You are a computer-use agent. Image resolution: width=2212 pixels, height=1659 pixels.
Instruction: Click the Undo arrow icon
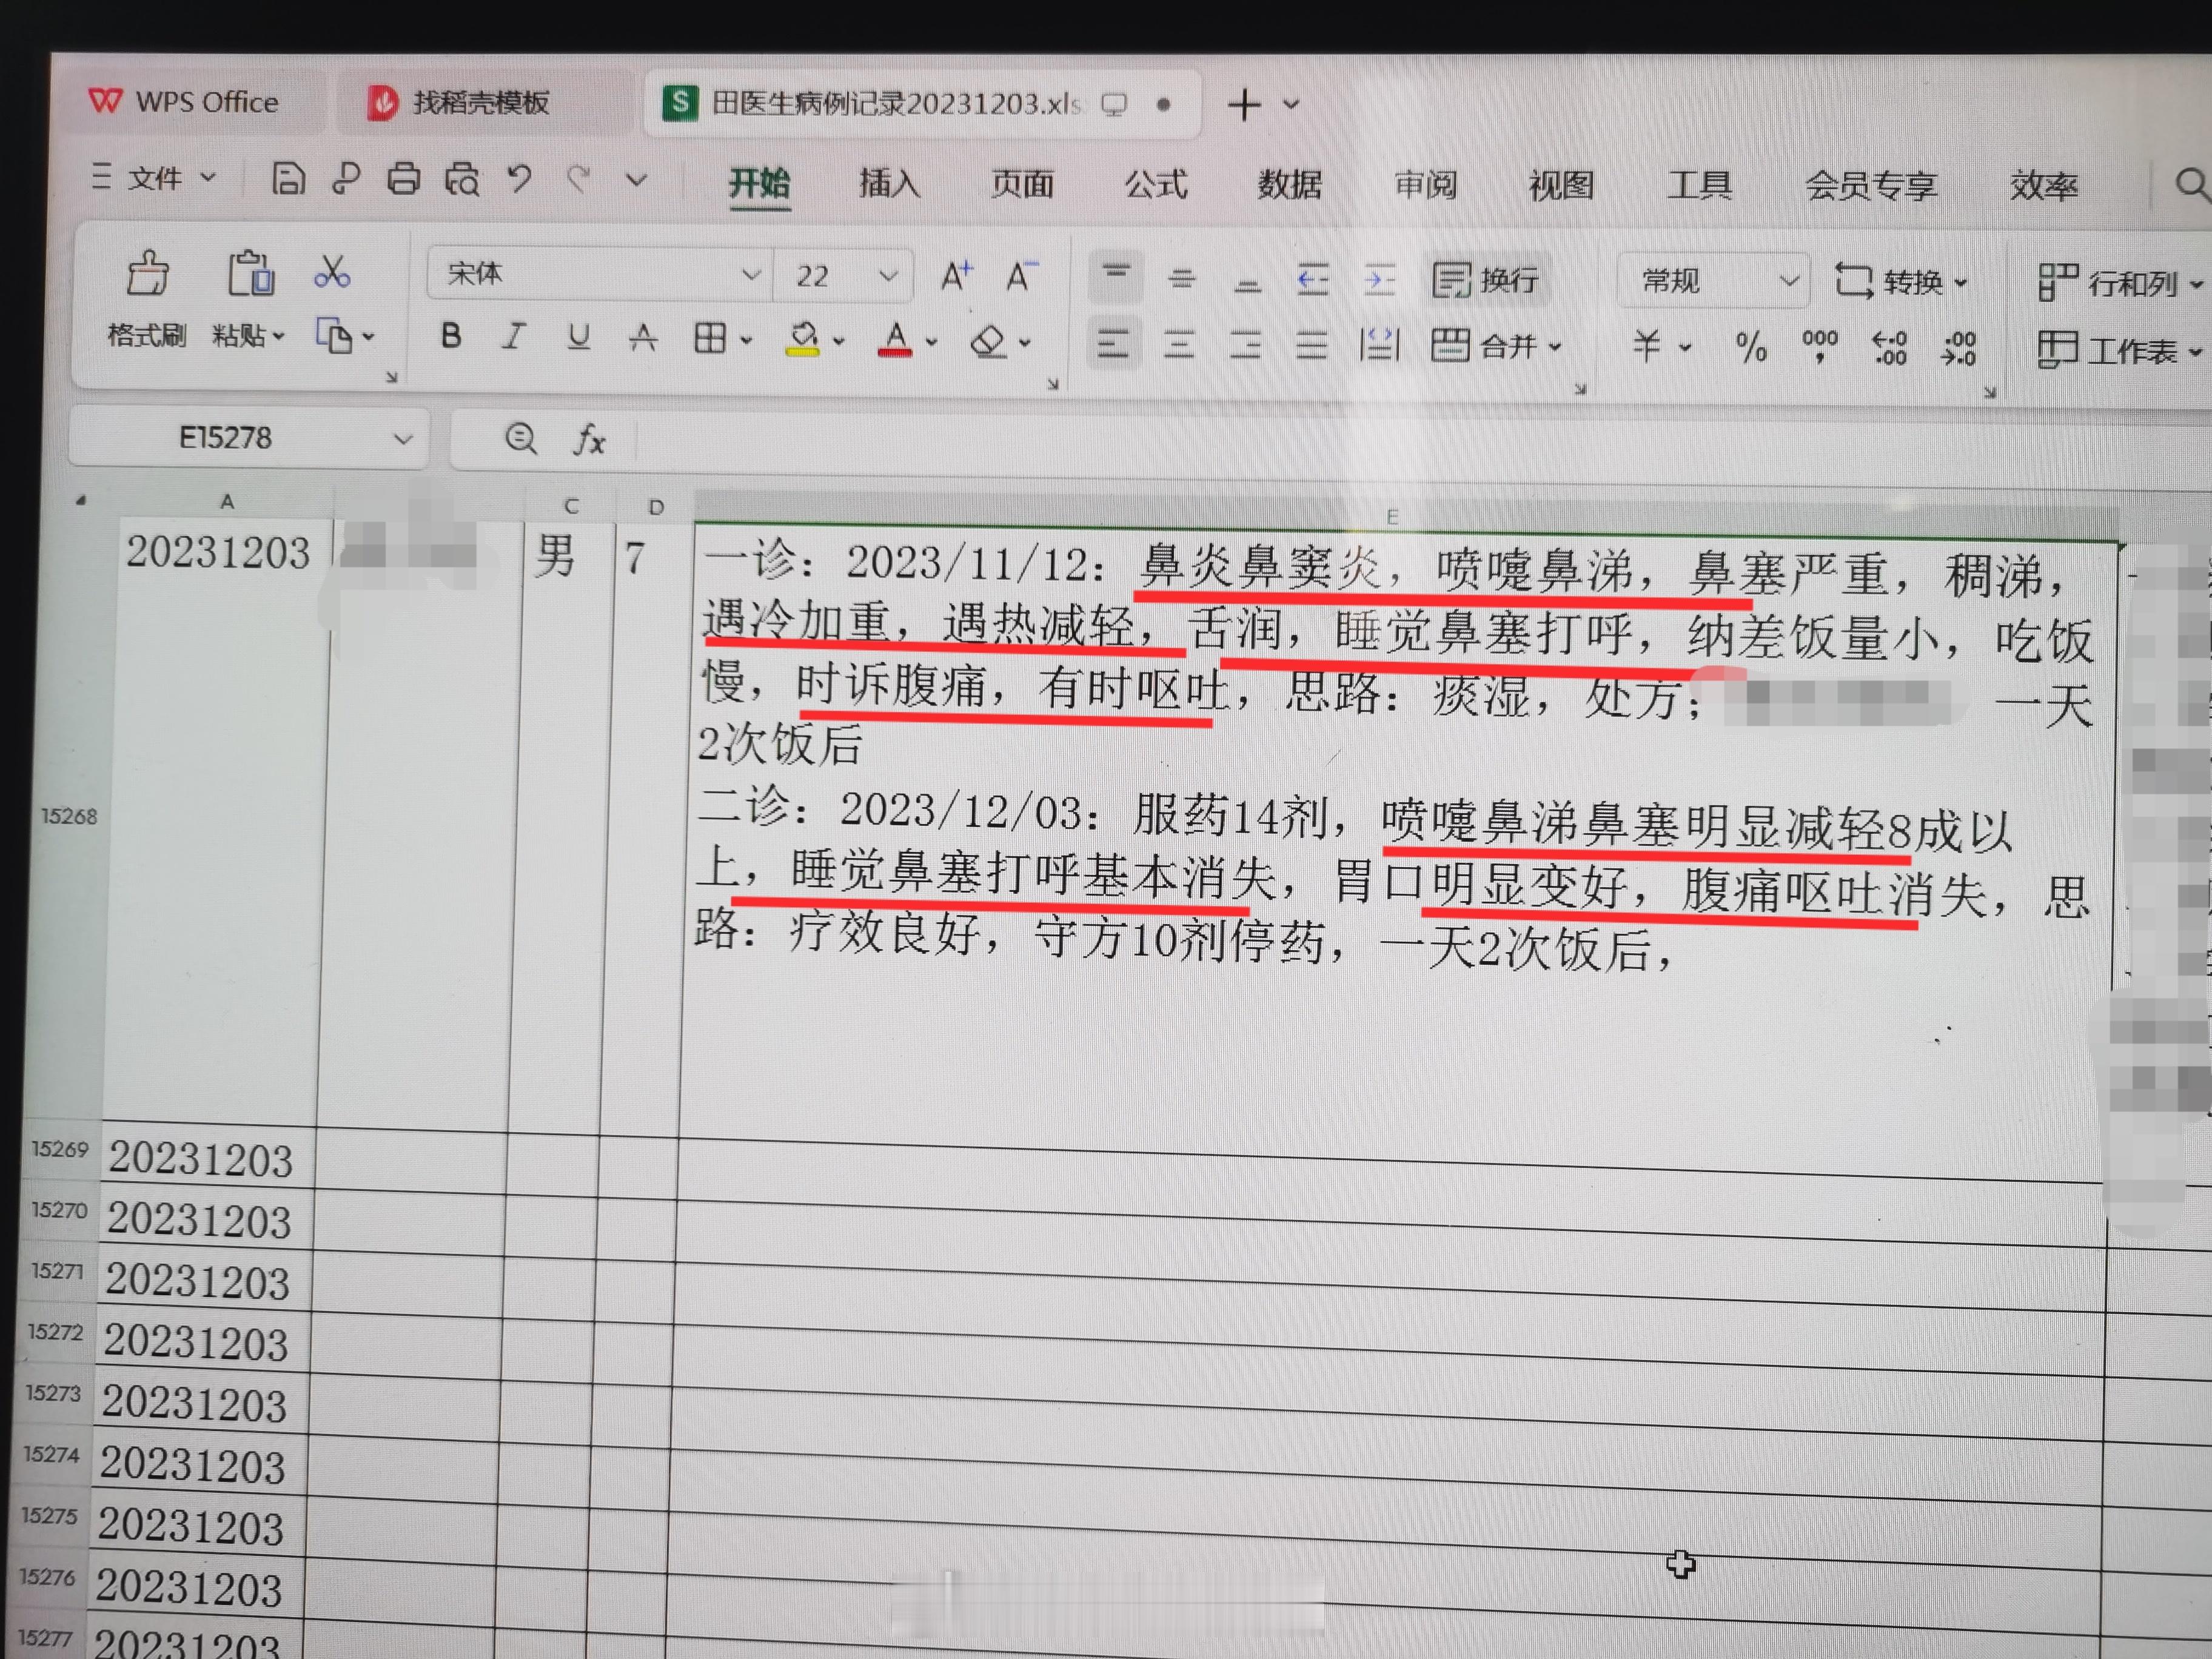[x=519, y=180]
